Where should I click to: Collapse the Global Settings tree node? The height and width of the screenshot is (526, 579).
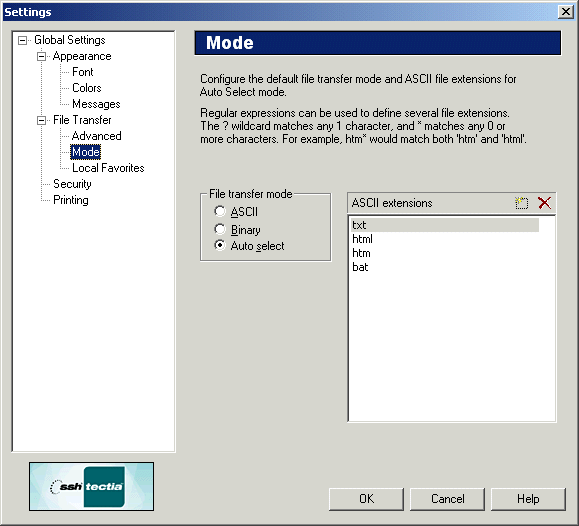pos(23,40)
